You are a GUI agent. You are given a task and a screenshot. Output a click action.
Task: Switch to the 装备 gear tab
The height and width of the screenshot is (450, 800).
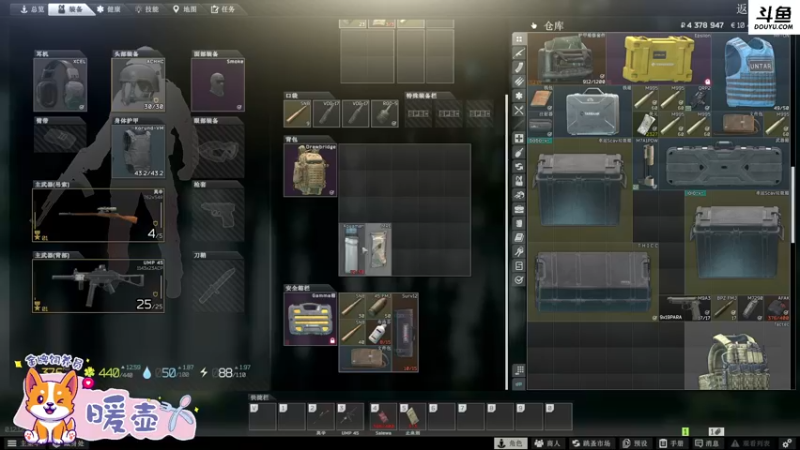click(x=70, y=9)
